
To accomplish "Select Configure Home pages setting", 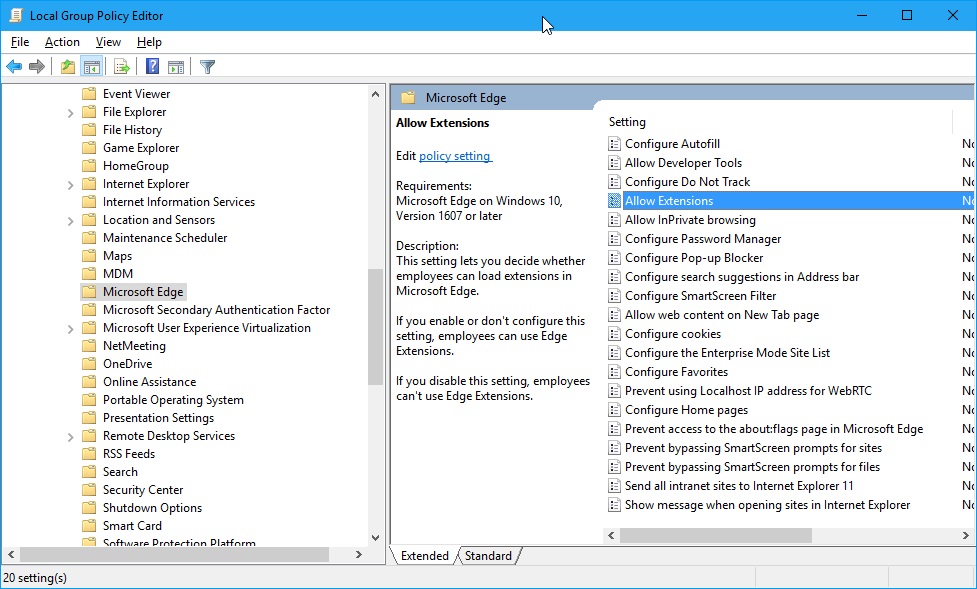I will [686, 410].
